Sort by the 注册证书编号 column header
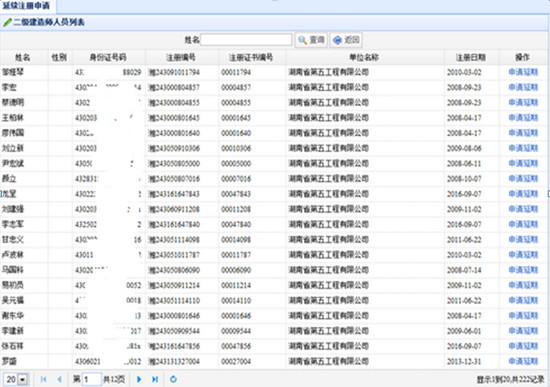This screenshot has height=387, width=550. (x=251, y=58)
